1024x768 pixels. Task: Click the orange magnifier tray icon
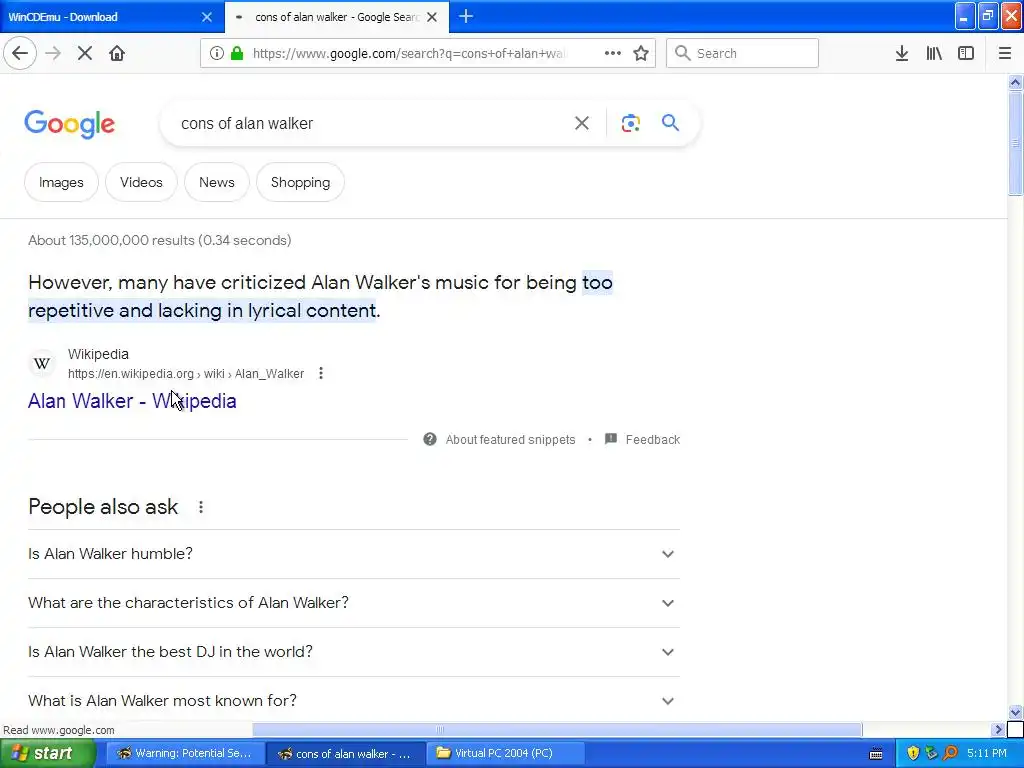950,754
